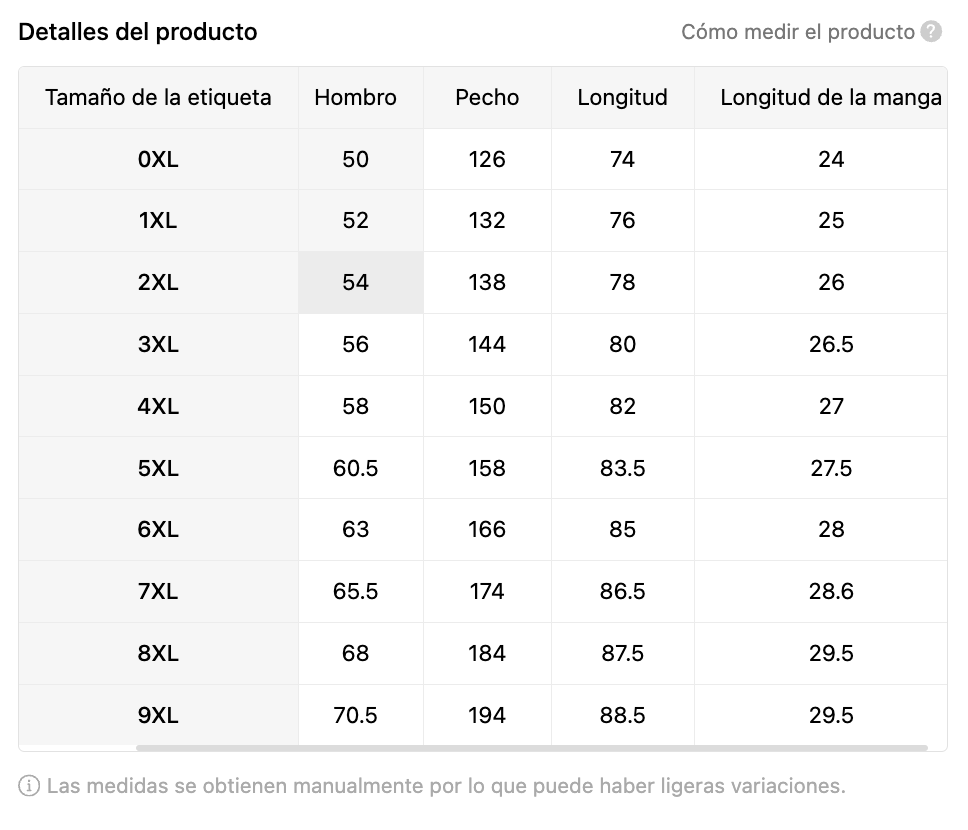Click the 'Detalles del producto' heading
The width and height of the screenshot is (968, 830).
coord(138,32)
